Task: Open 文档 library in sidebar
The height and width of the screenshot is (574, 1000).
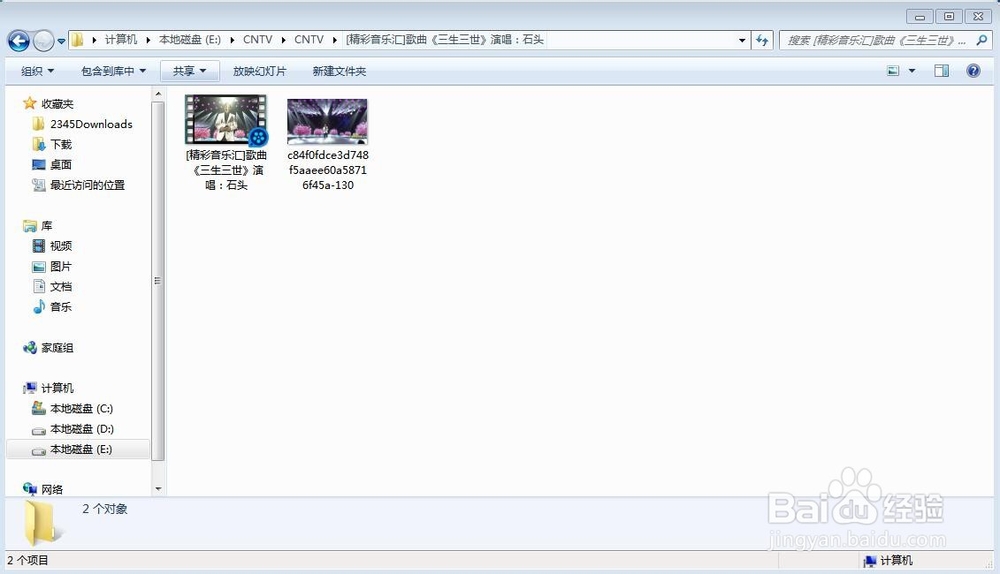Action: (x=52, y=286)
